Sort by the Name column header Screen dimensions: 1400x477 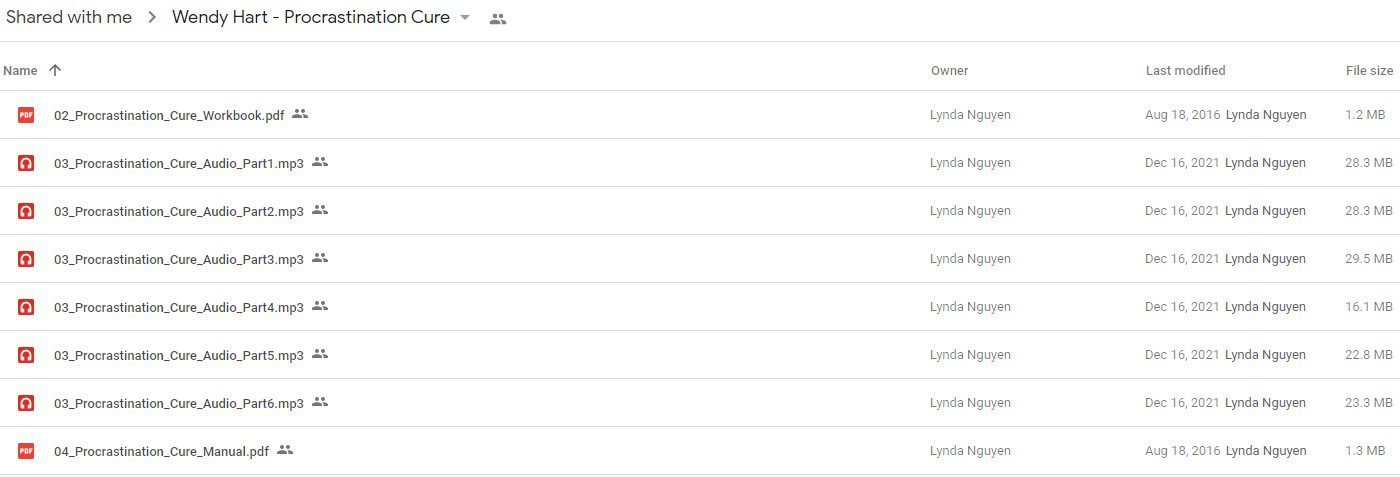(x=20, y=71)
